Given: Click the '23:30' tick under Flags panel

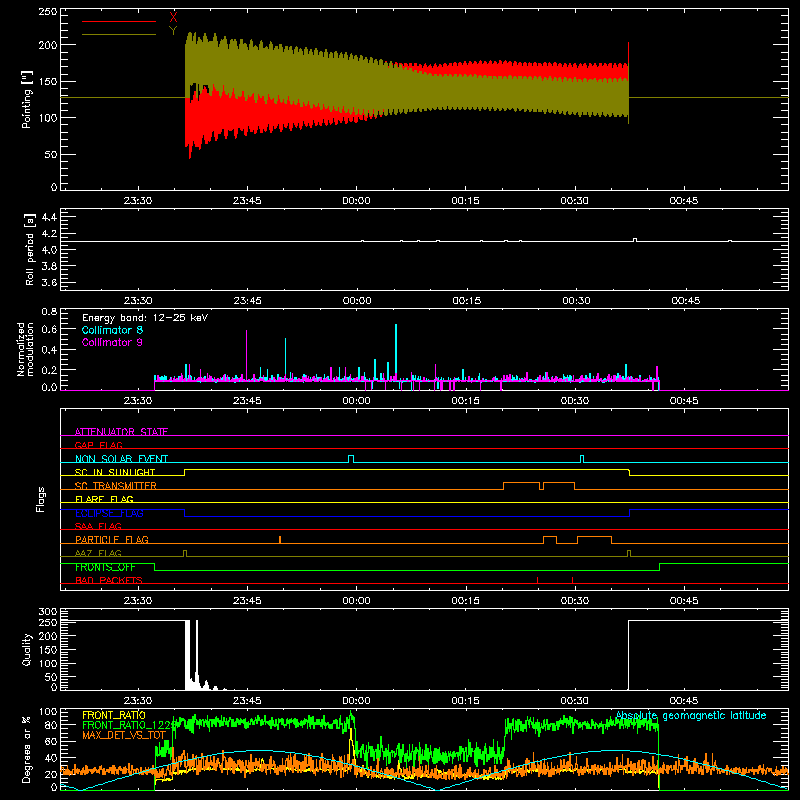Looking at the screenshot, I should coord(138,601).
